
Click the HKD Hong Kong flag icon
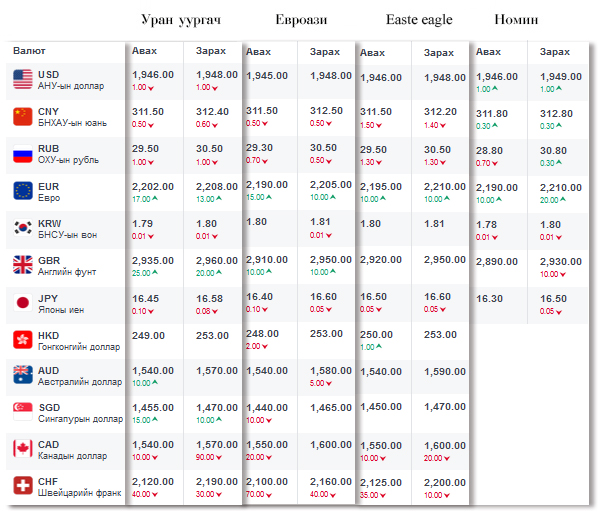pos(22,339)
